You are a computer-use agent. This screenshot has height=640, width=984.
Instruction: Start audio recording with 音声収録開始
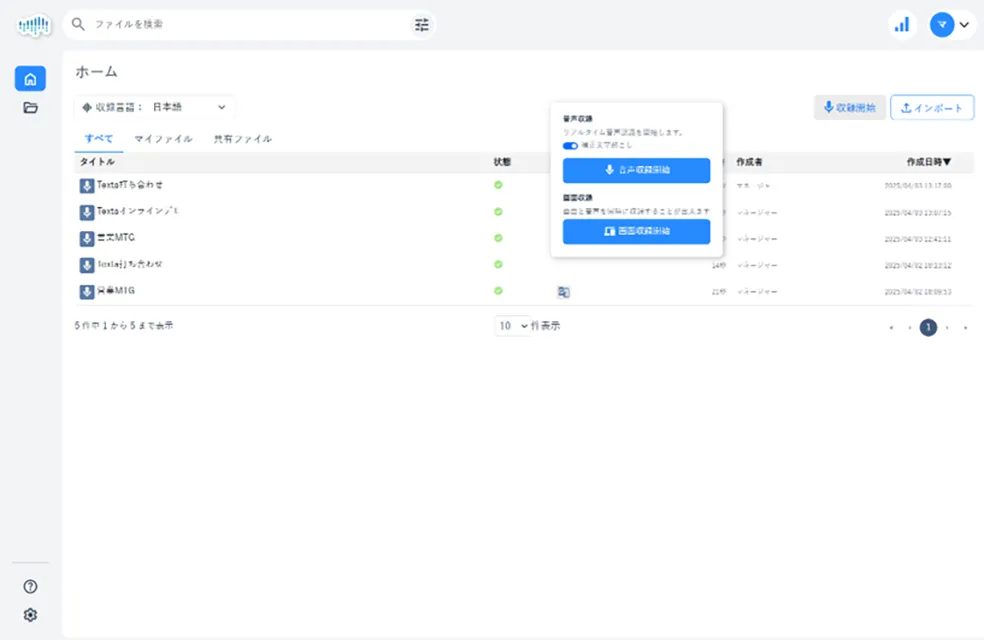click(x=636, y=170)
